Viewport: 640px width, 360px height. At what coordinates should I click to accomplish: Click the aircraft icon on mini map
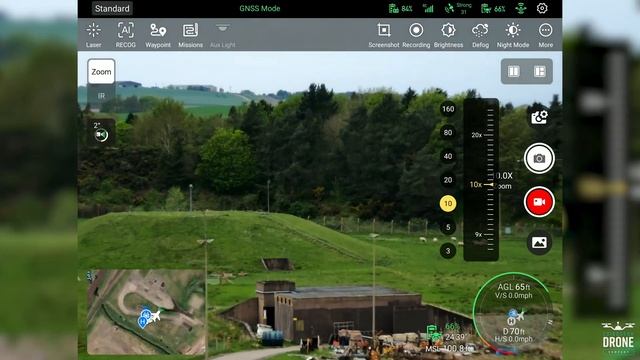coord(155,316)
